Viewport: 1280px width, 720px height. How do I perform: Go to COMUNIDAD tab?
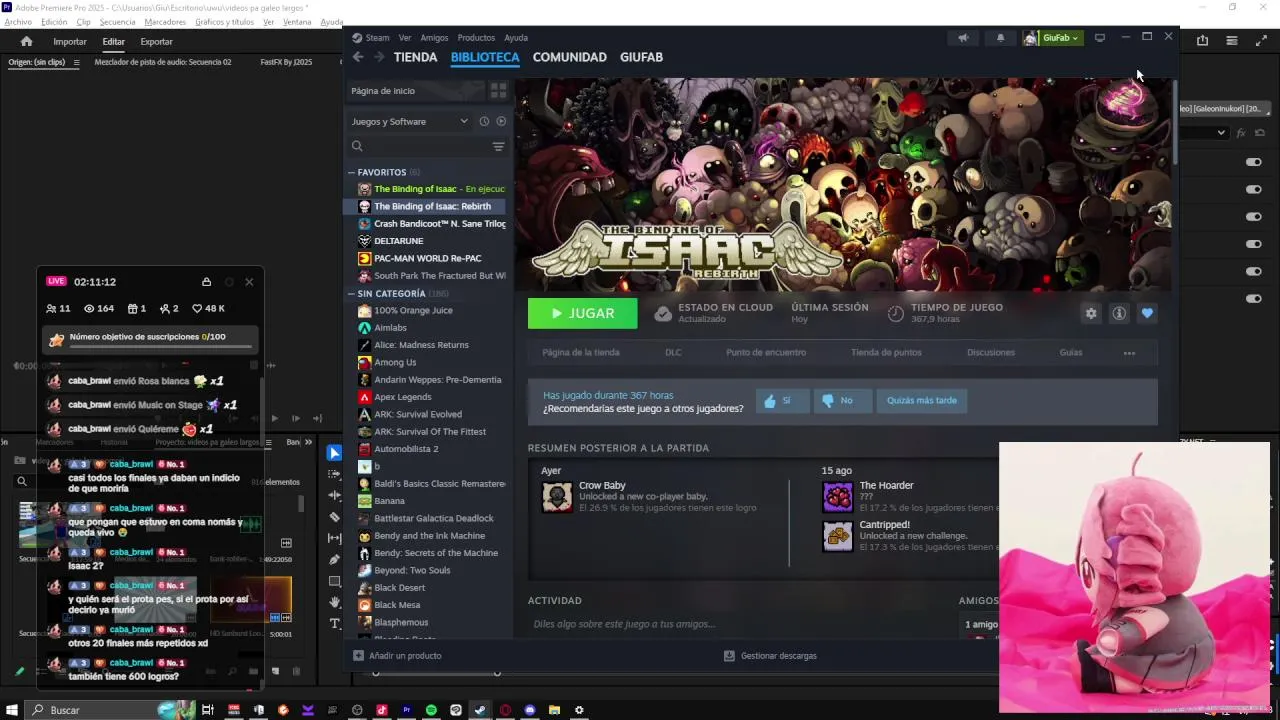point(569,57)
